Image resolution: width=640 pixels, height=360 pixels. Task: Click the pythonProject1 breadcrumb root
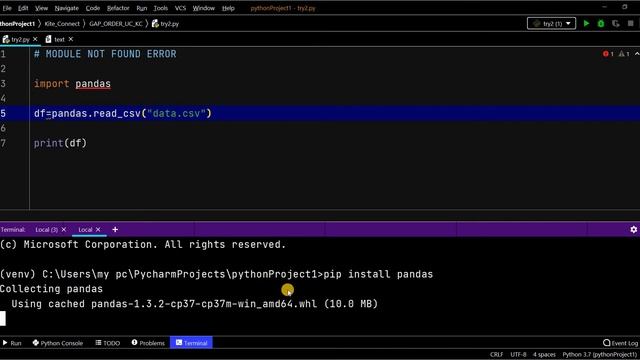(x=18, y=24)
